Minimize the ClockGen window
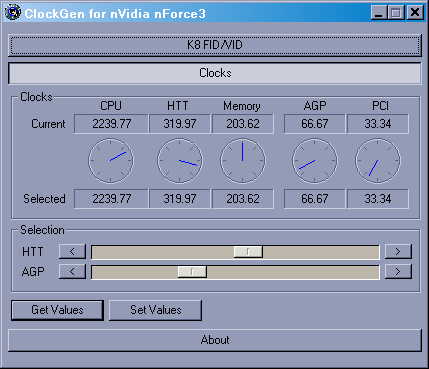Viewport: 429px width, 369px height. click(x=379, y=13)
